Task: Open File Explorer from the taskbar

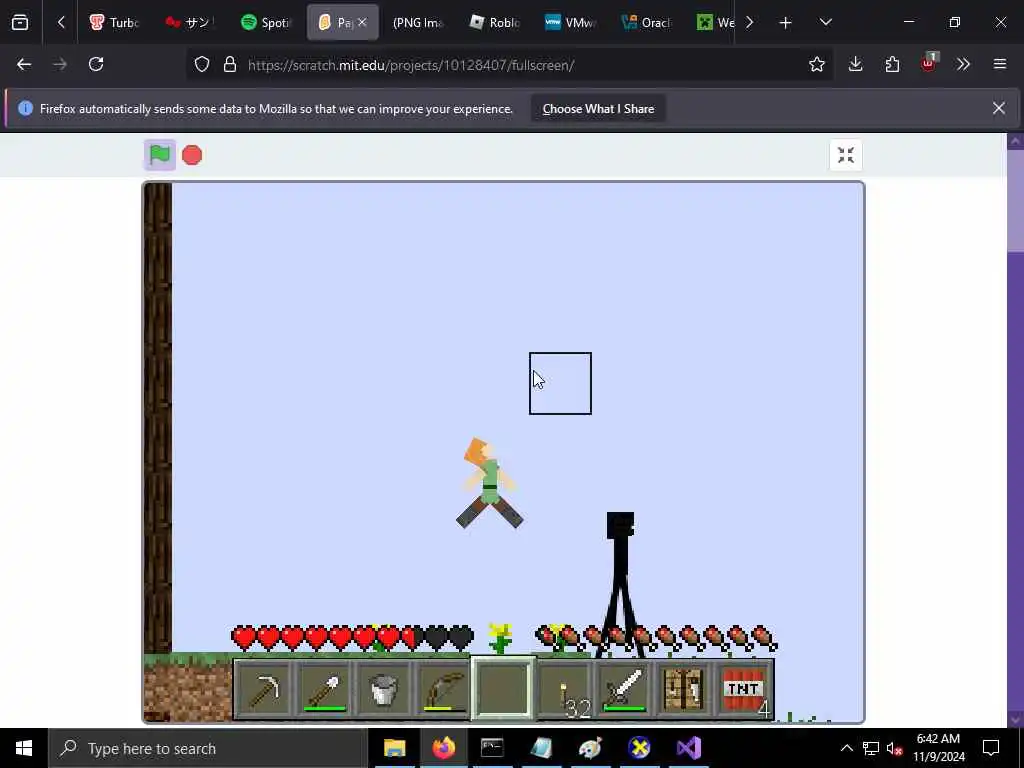Action: [x=394, y=748]
